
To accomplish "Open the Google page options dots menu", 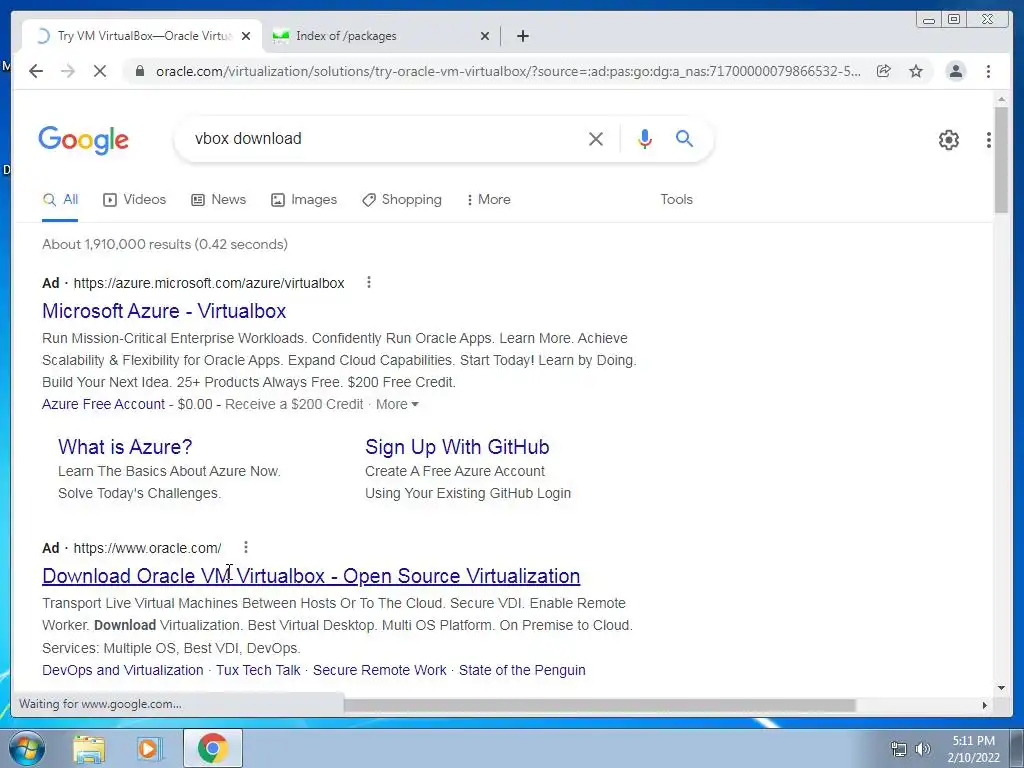I will [x=989, y=140].
